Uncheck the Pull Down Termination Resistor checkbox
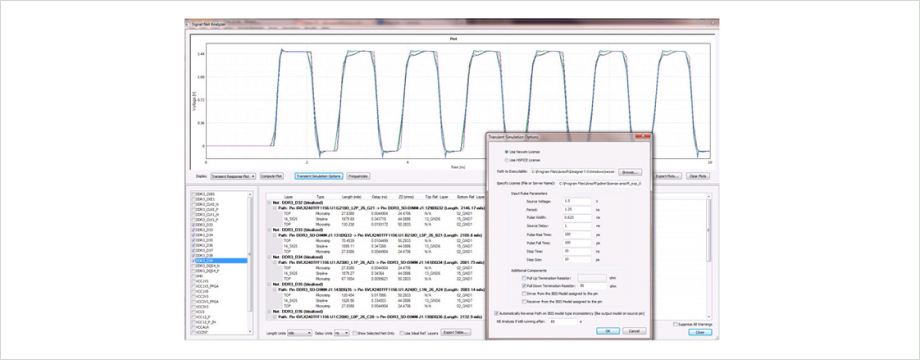 click(523, 286)
